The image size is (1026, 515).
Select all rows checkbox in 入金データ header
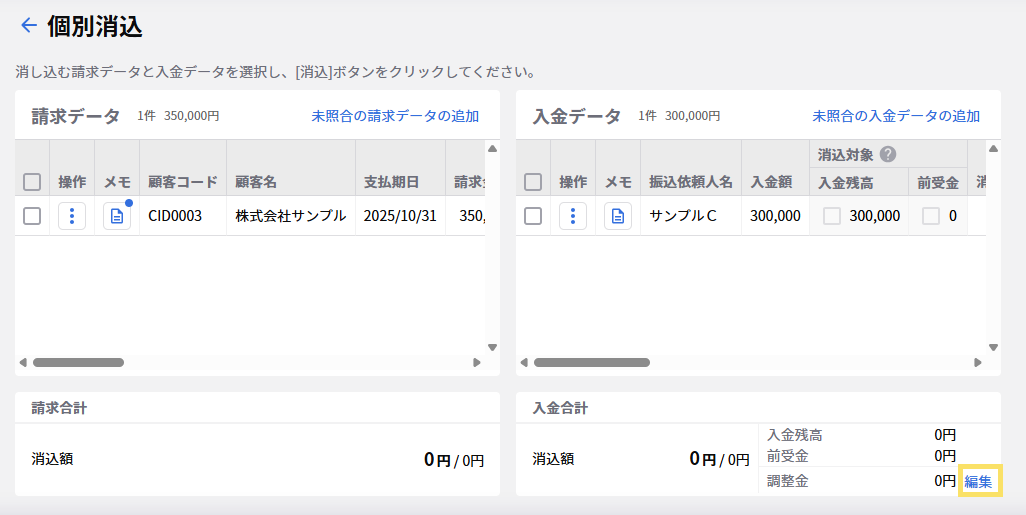[533, 182]
